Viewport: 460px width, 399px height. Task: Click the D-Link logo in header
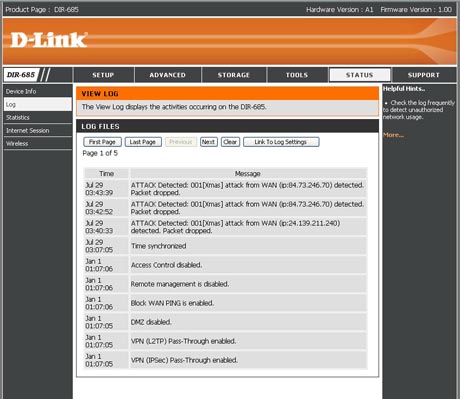point(49,40)
